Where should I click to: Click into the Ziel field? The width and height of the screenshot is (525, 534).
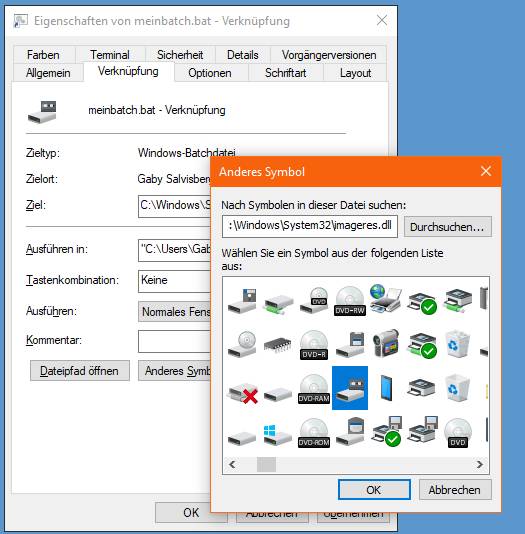tap(175, 206)
